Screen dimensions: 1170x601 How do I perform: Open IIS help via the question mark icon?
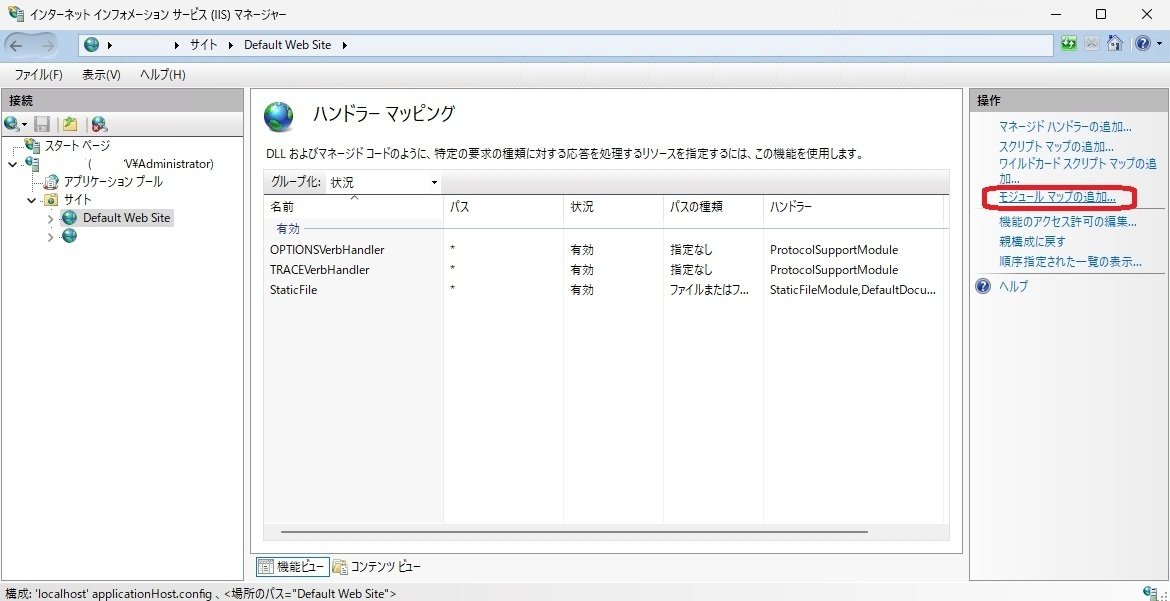[1143, 44]
